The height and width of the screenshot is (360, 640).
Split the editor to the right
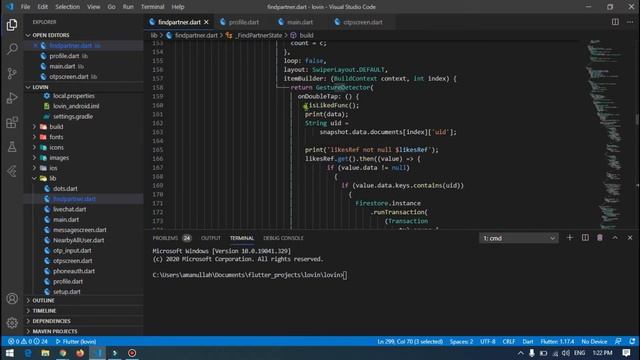pos(615,22)
